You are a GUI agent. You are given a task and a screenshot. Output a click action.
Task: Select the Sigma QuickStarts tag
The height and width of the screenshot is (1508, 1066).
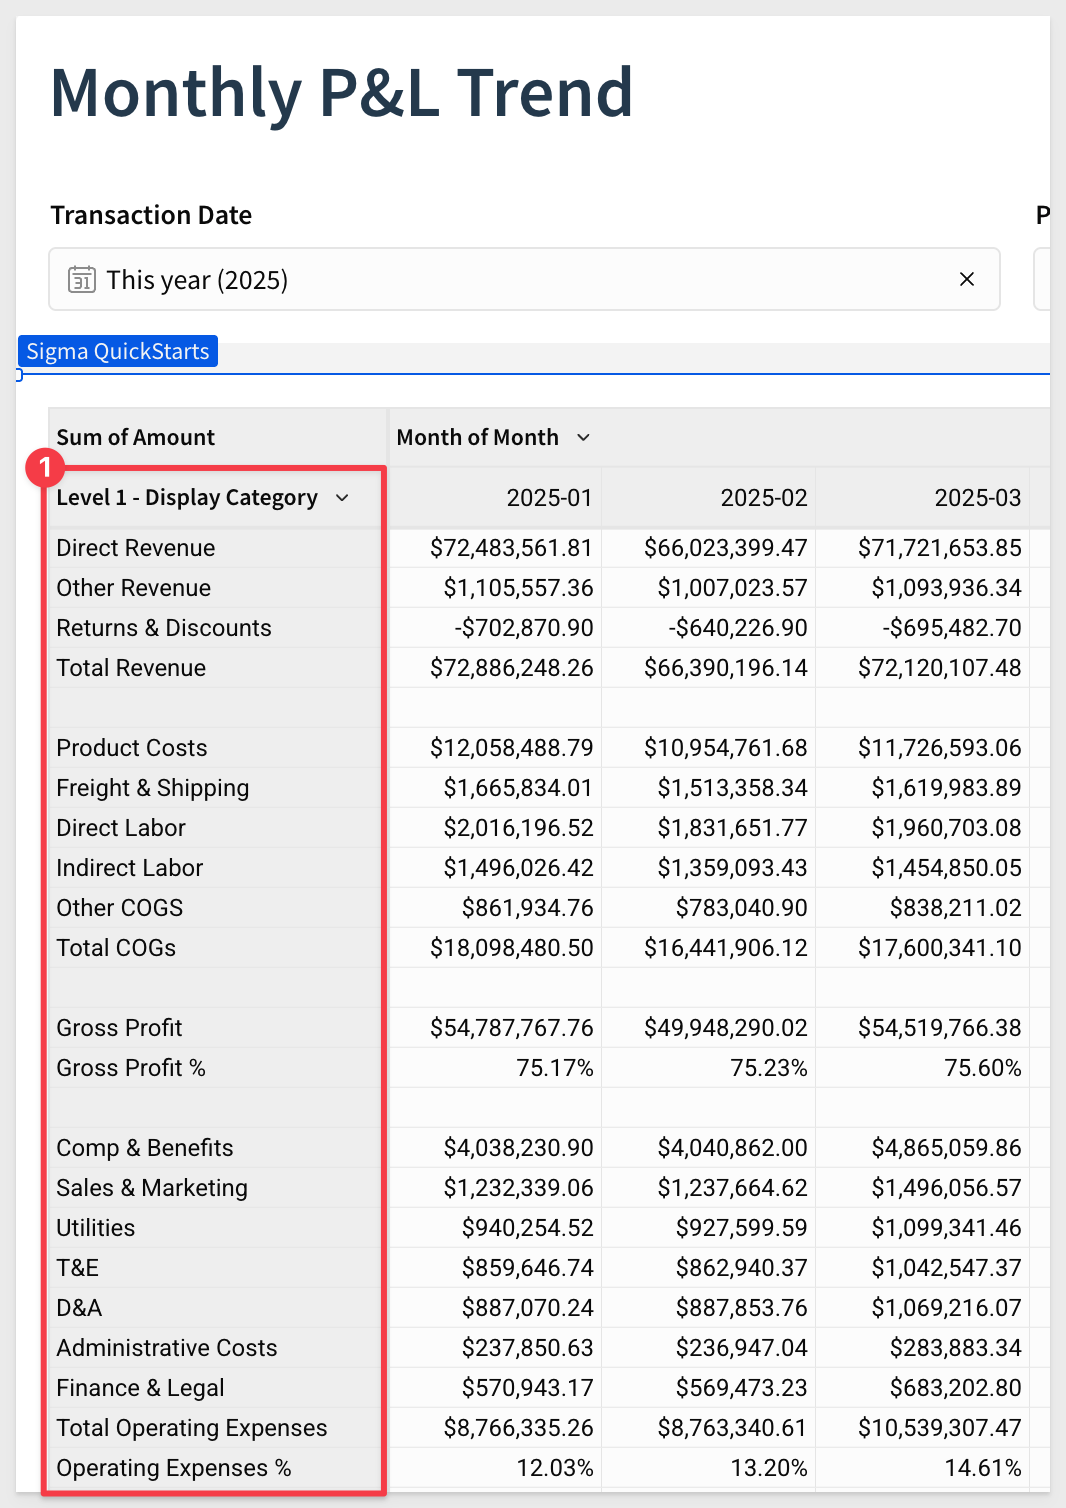coord(118,352)
